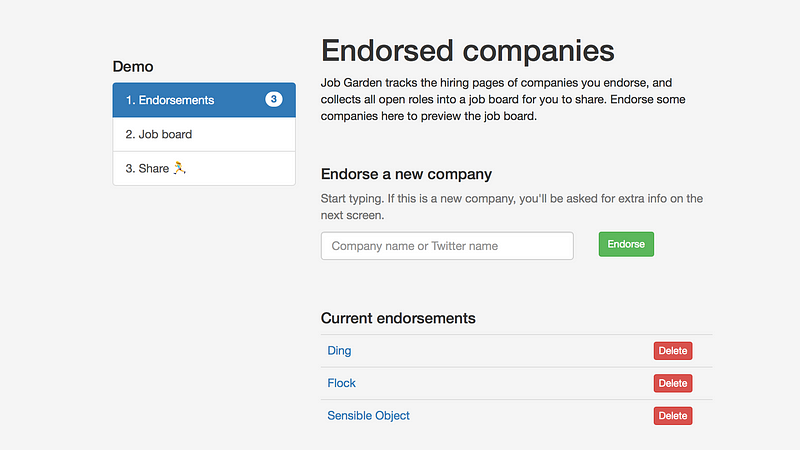Click the Endorse a new company heading
800x450 pixels.
click(x=406, y=174)
